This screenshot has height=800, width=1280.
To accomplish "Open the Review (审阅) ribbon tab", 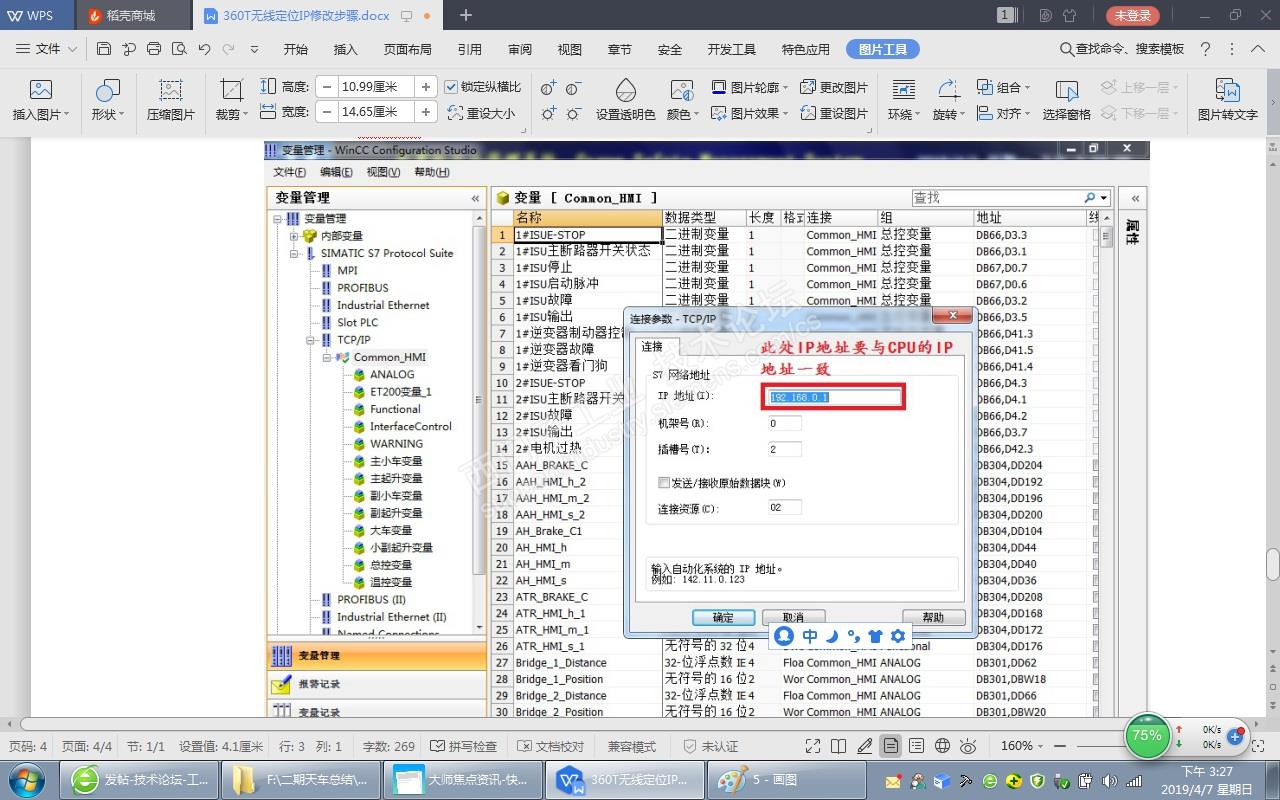I will pyautogui.click(x=520, y=49).
